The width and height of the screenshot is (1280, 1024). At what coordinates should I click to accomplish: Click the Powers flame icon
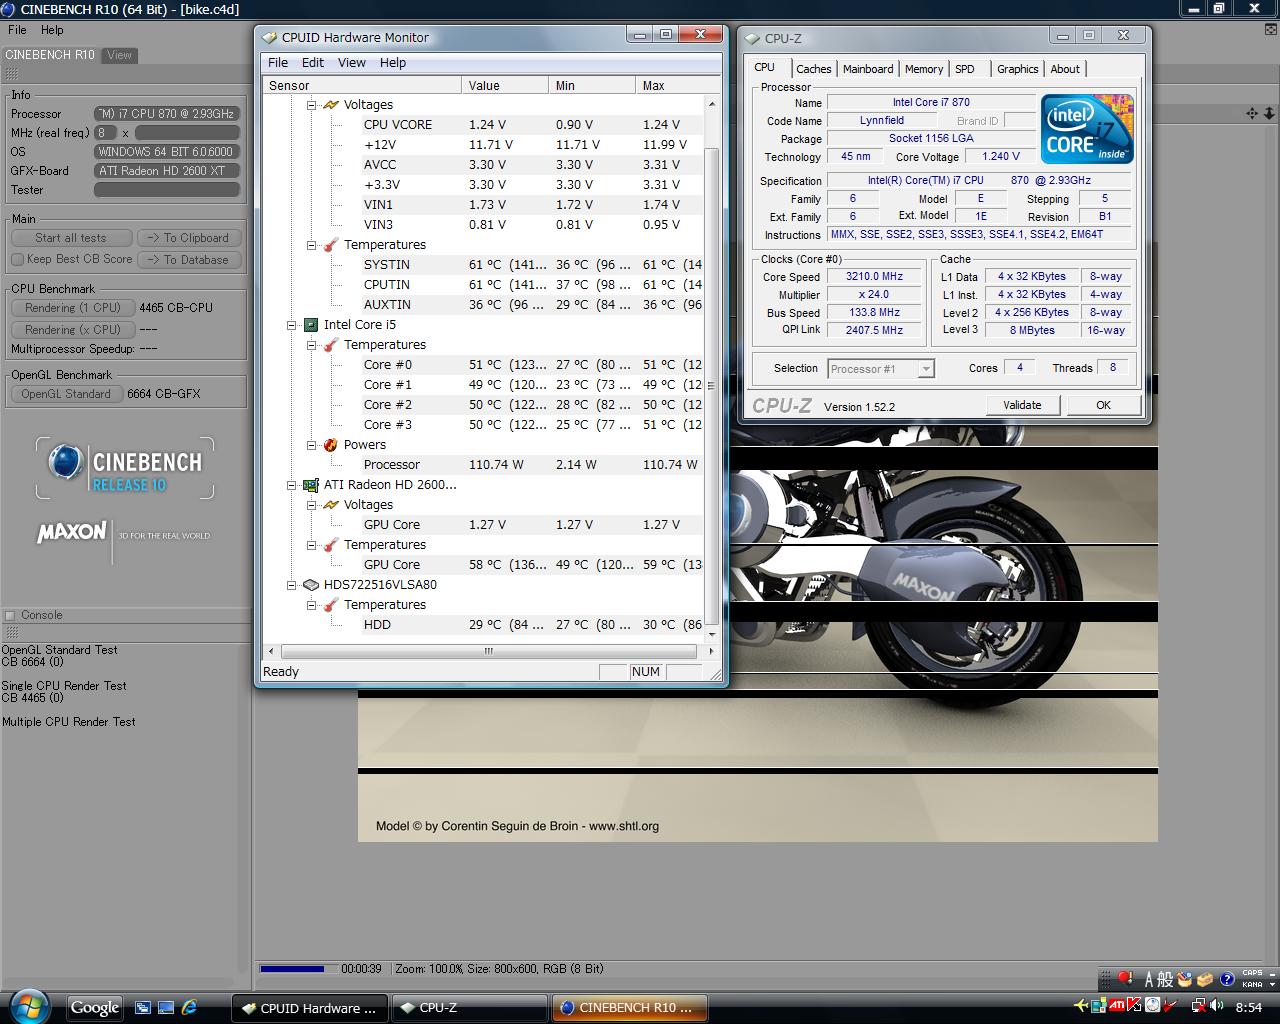331,445
